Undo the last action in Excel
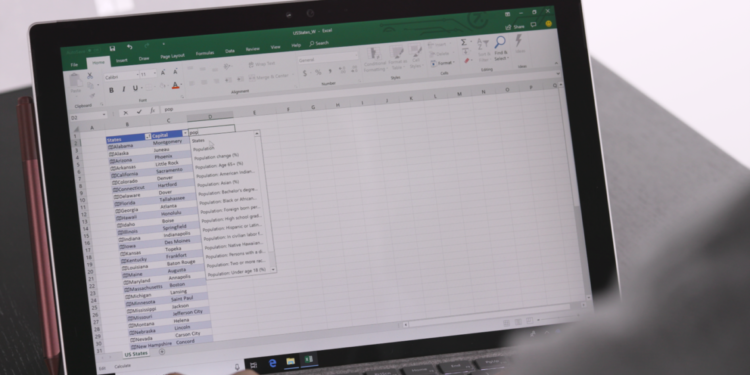750x375 pixels. [130, 47]
